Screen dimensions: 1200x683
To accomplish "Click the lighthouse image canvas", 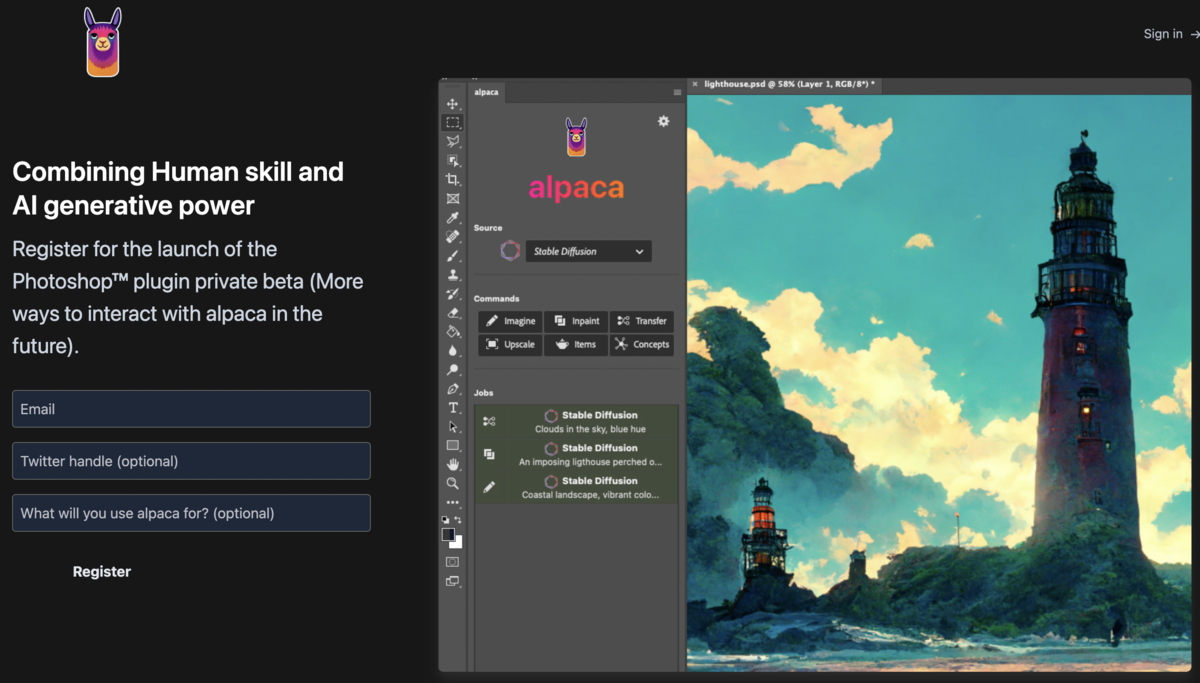I will click(939, 383).
